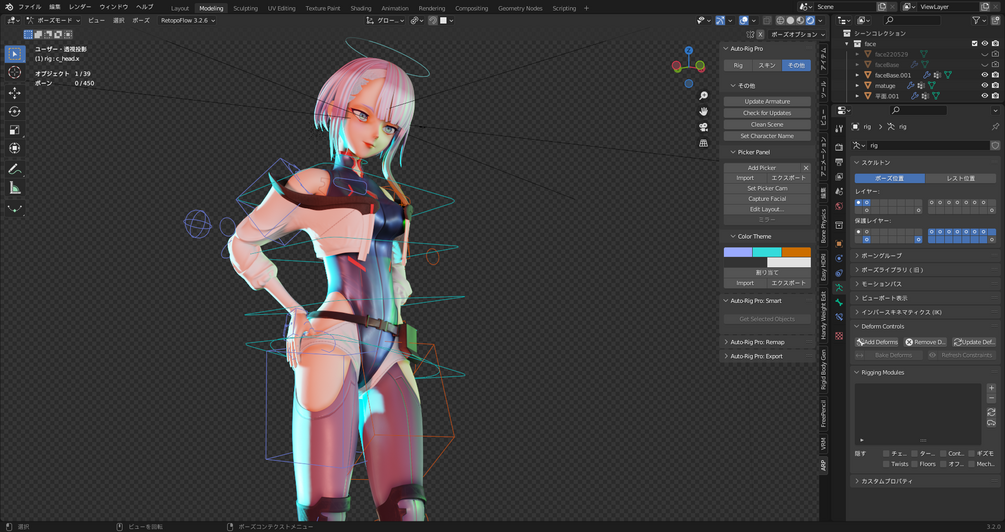The height and width of the screenshot is (532, 1005).
Task: Activate the Annotate pencil tool
Action: (15, 169)
